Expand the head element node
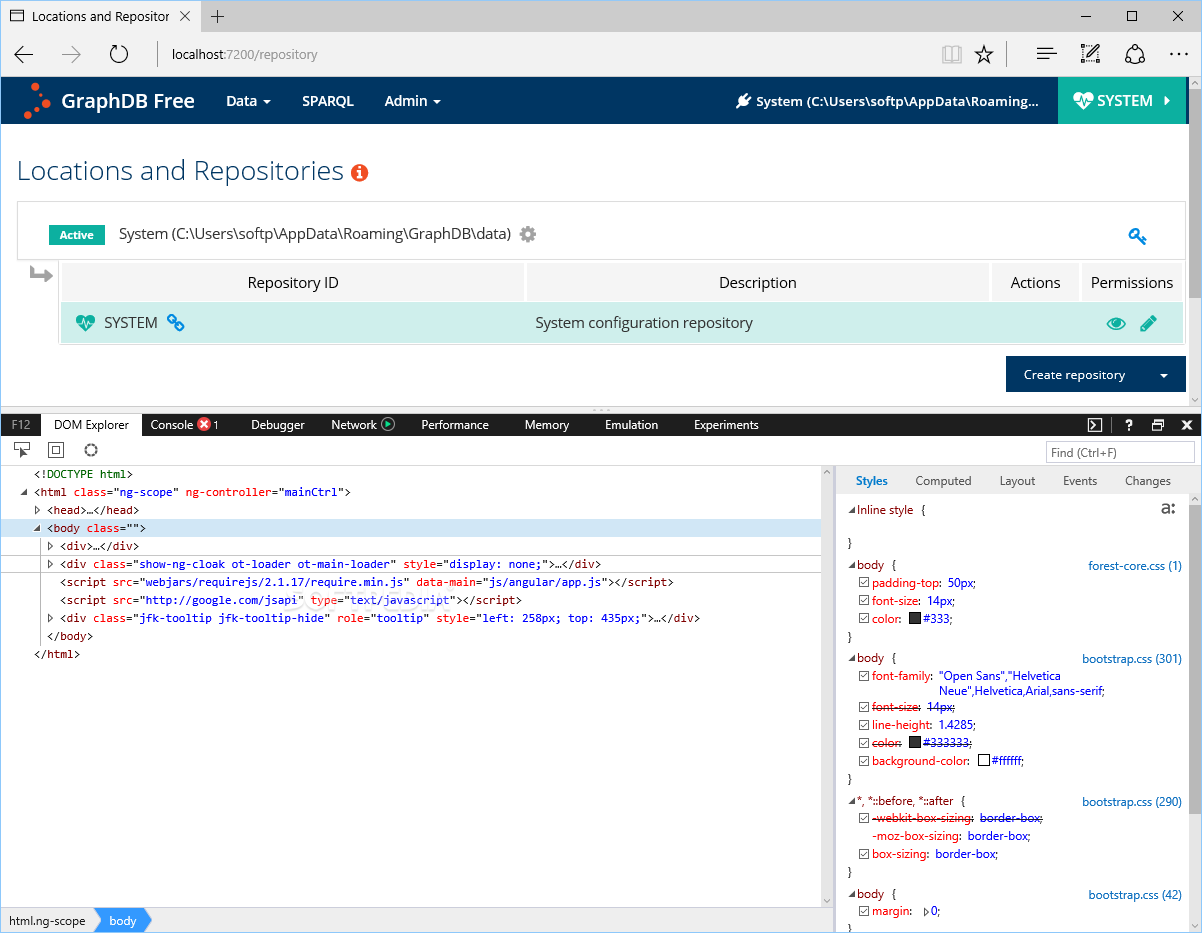Image resolution: width=1202 pixels, height=933 pixels. click(x=37, y=510)
